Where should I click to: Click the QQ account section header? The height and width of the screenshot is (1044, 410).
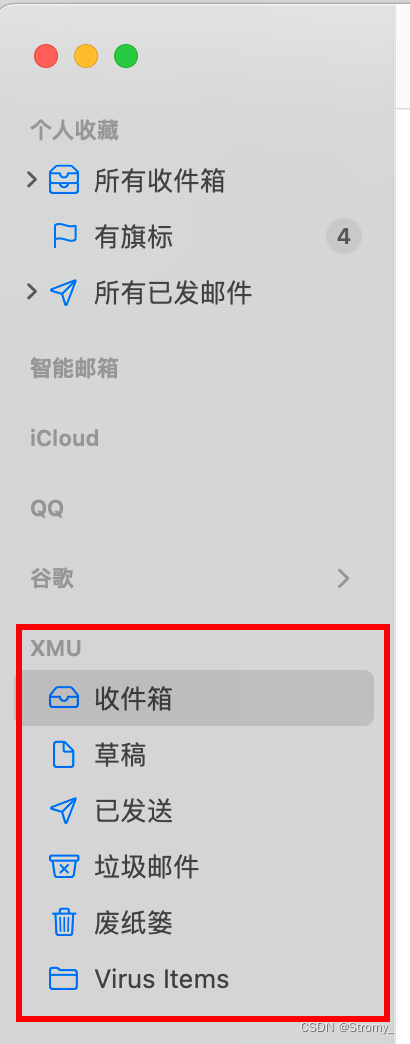pyautogui.click(x=47, y=509)
